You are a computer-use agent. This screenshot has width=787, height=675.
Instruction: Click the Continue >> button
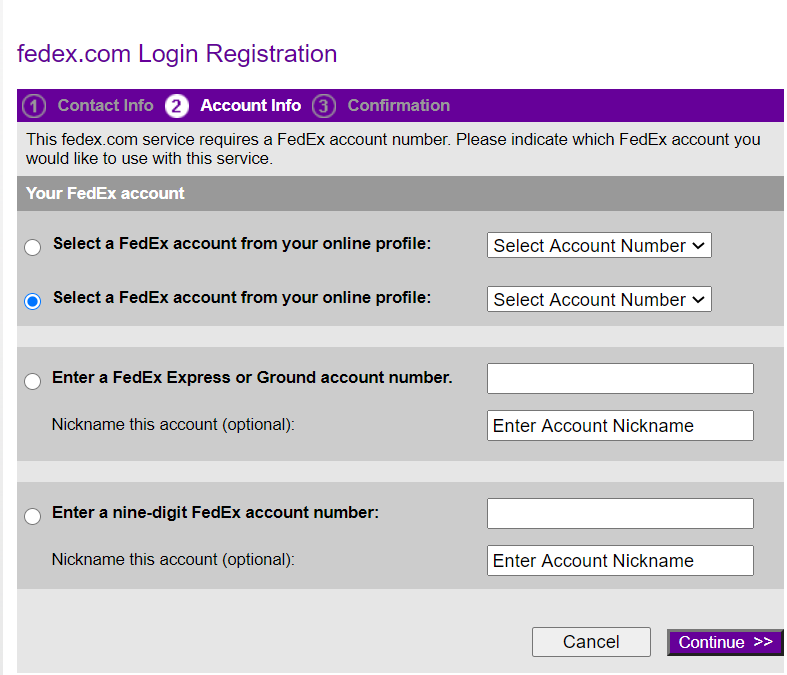click(725, 642)
